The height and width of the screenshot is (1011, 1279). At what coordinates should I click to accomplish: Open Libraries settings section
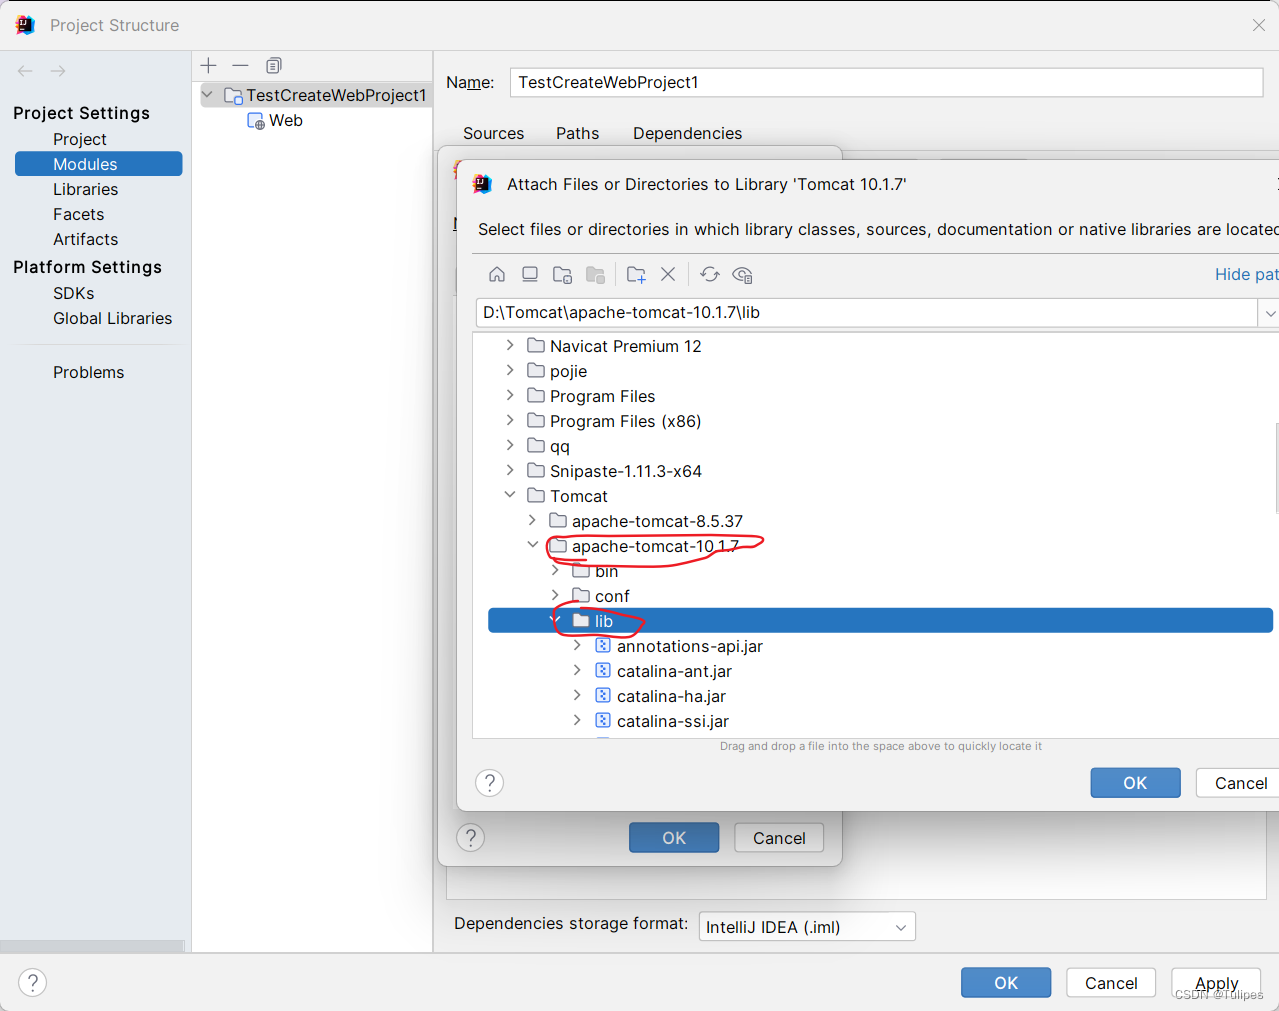pyautogui.click(x=85, y=189)
